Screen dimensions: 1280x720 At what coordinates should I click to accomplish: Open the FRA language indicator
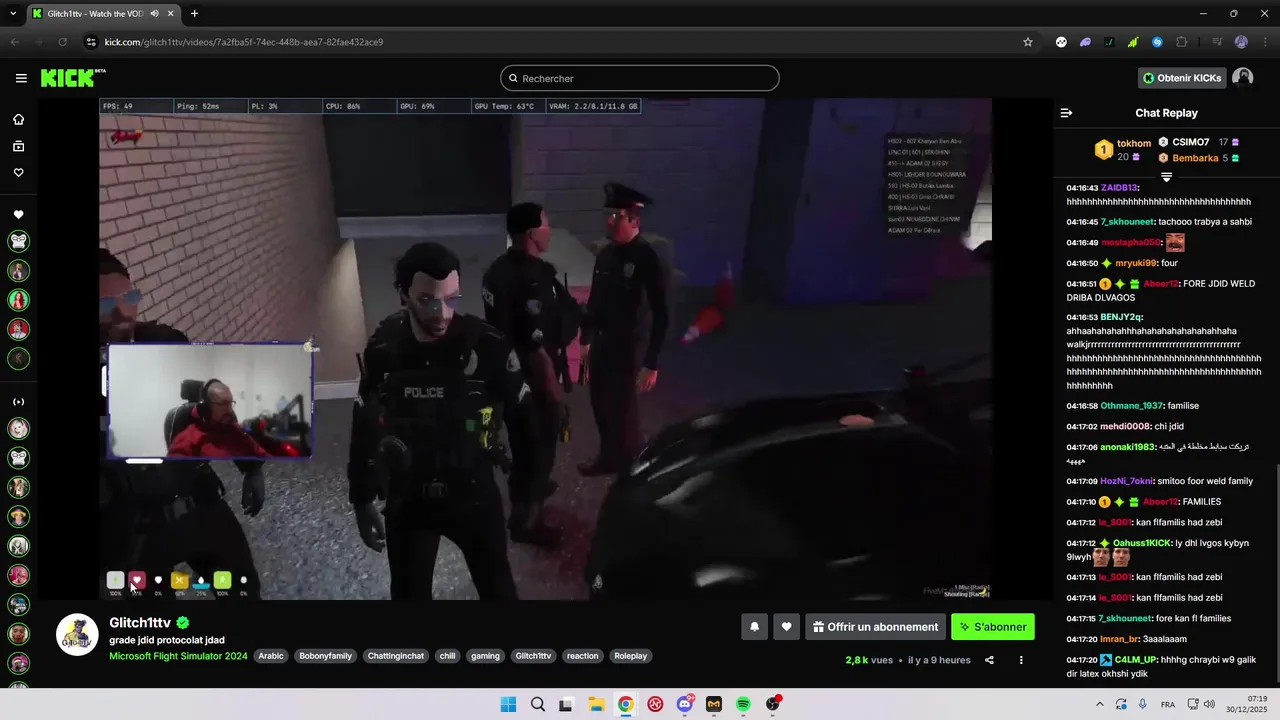click(x=1167, y=704)
